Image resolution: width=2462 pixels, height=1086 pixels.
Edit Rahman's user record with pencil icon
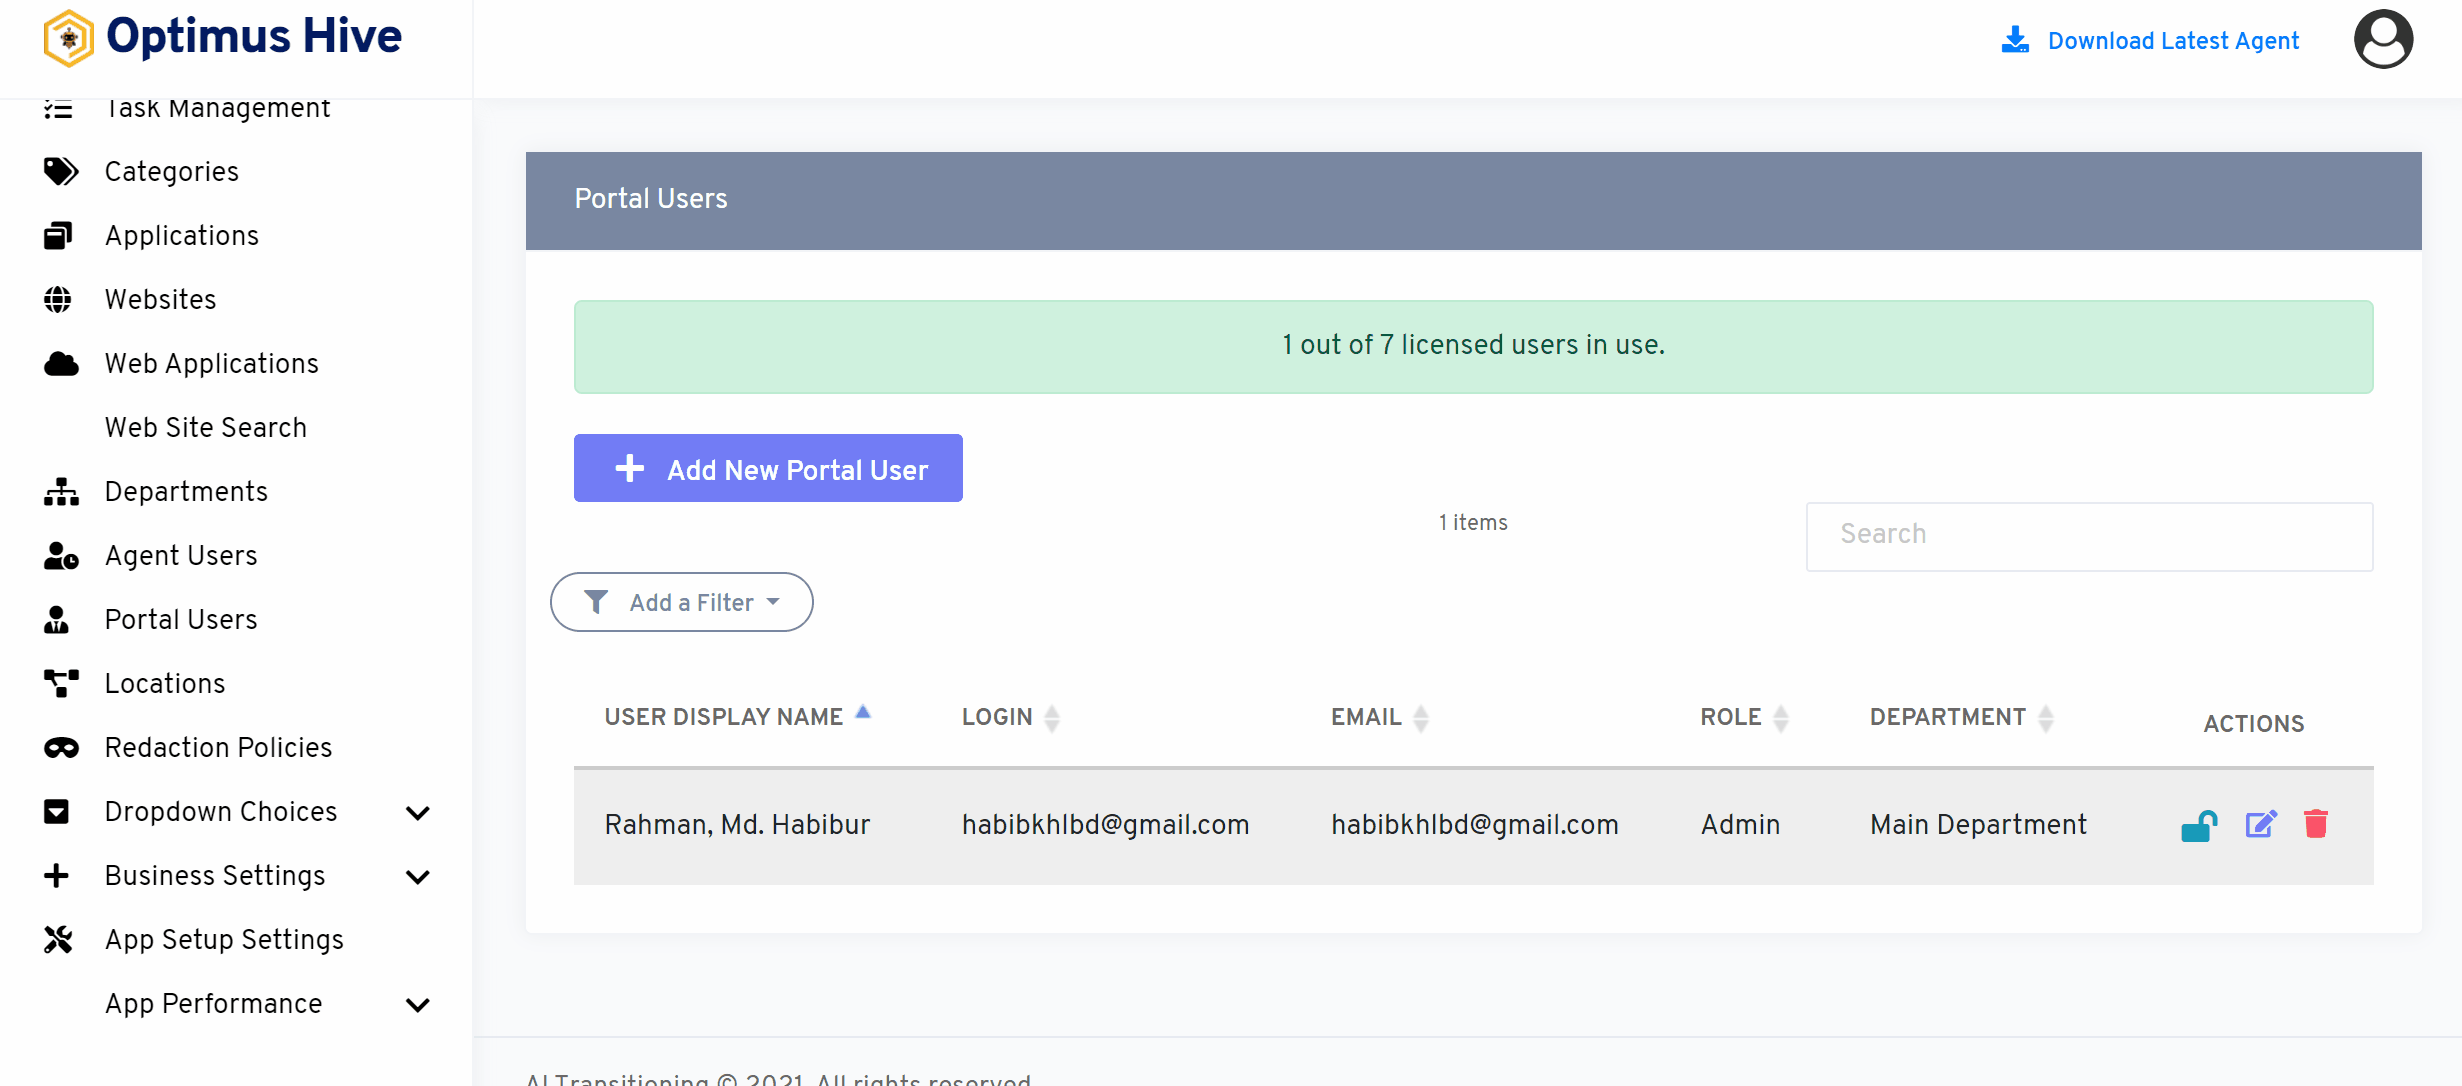[2261, 824]
